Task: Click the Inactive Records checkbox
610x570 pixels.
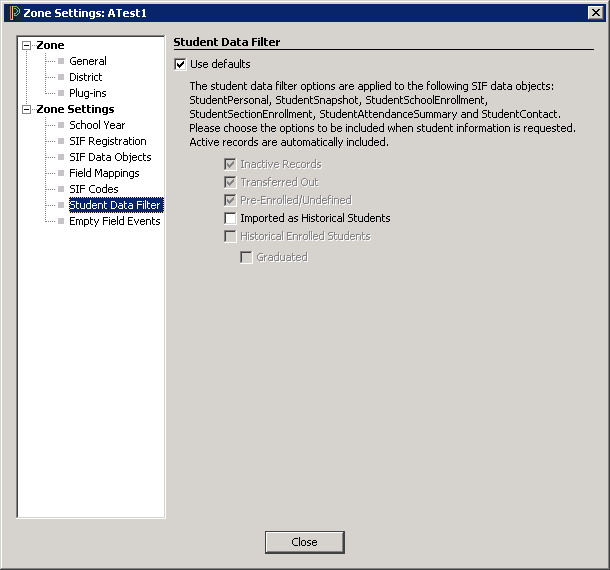Action: pos(231,164)
